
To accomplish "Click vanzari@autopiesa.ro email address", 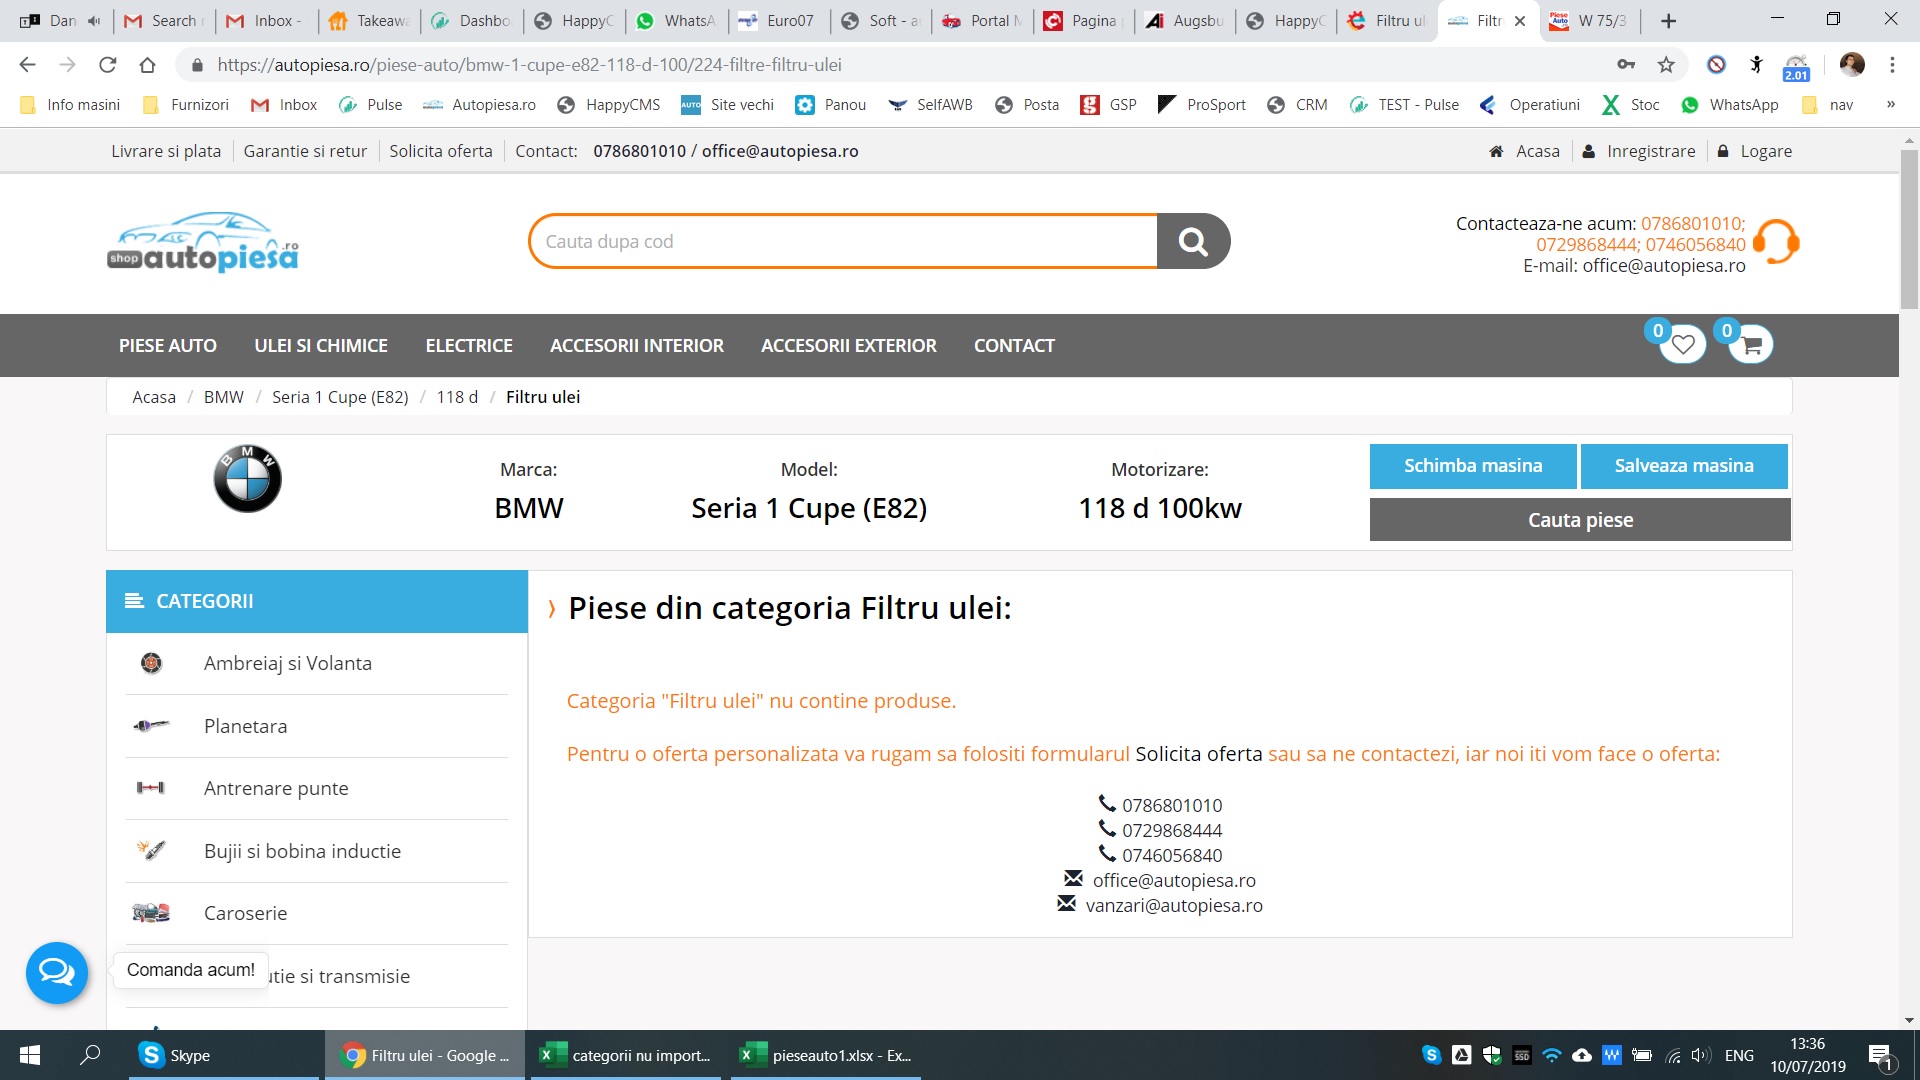I will (x=1174, y=905).
